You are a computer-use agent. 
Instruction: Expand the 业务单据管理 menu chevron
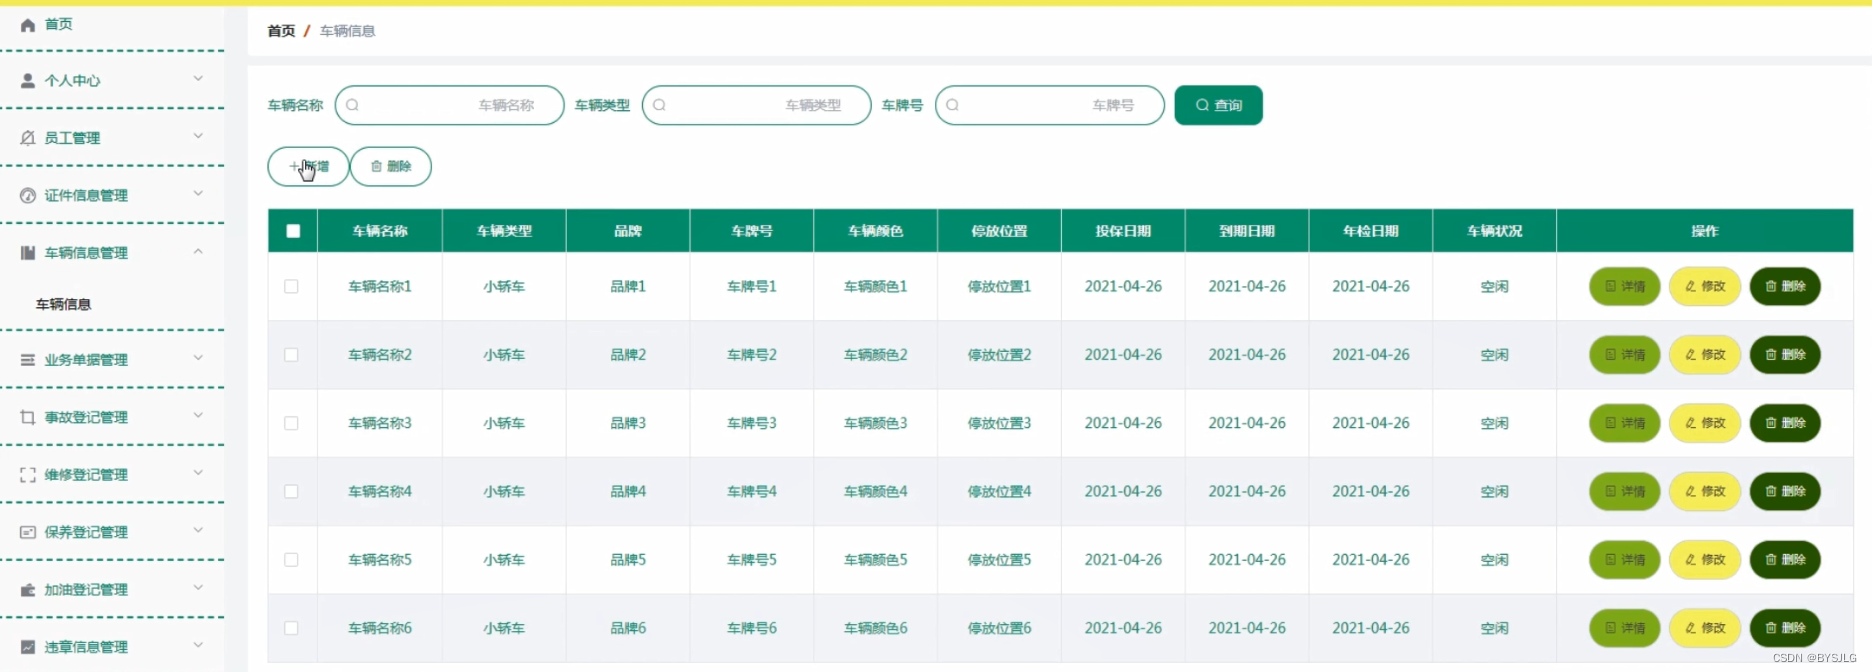[x=198, y=358]
